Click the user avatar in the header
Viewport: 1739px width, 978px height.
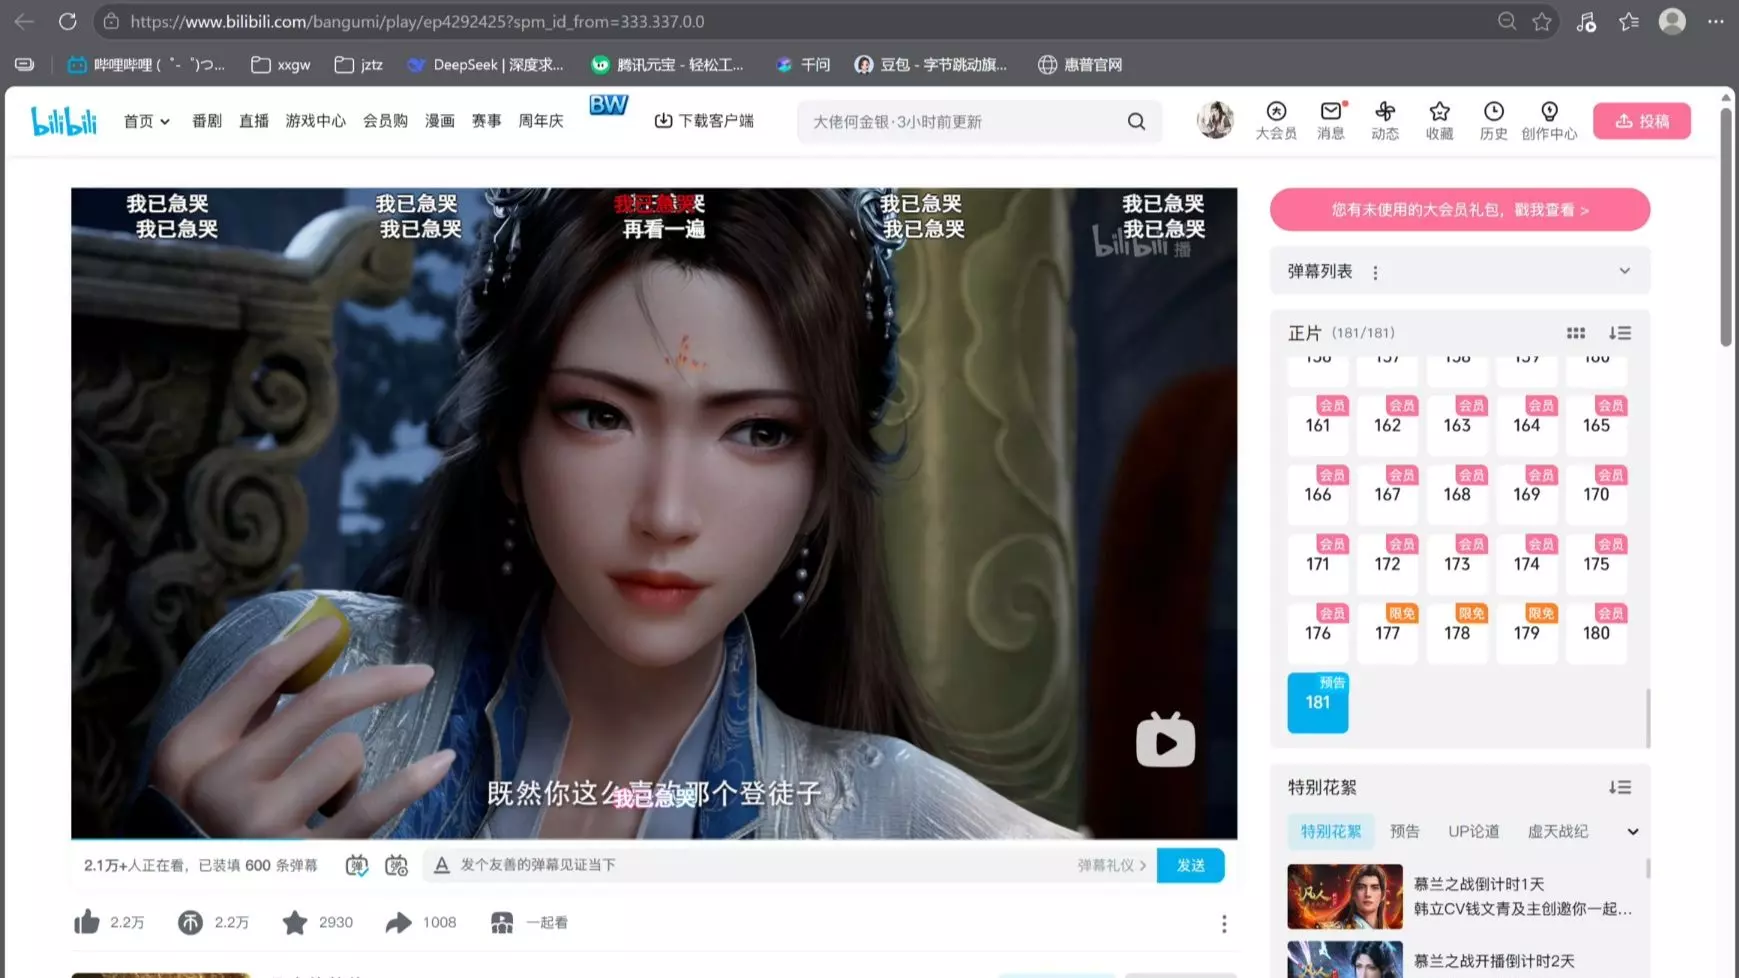point(1215,120)
